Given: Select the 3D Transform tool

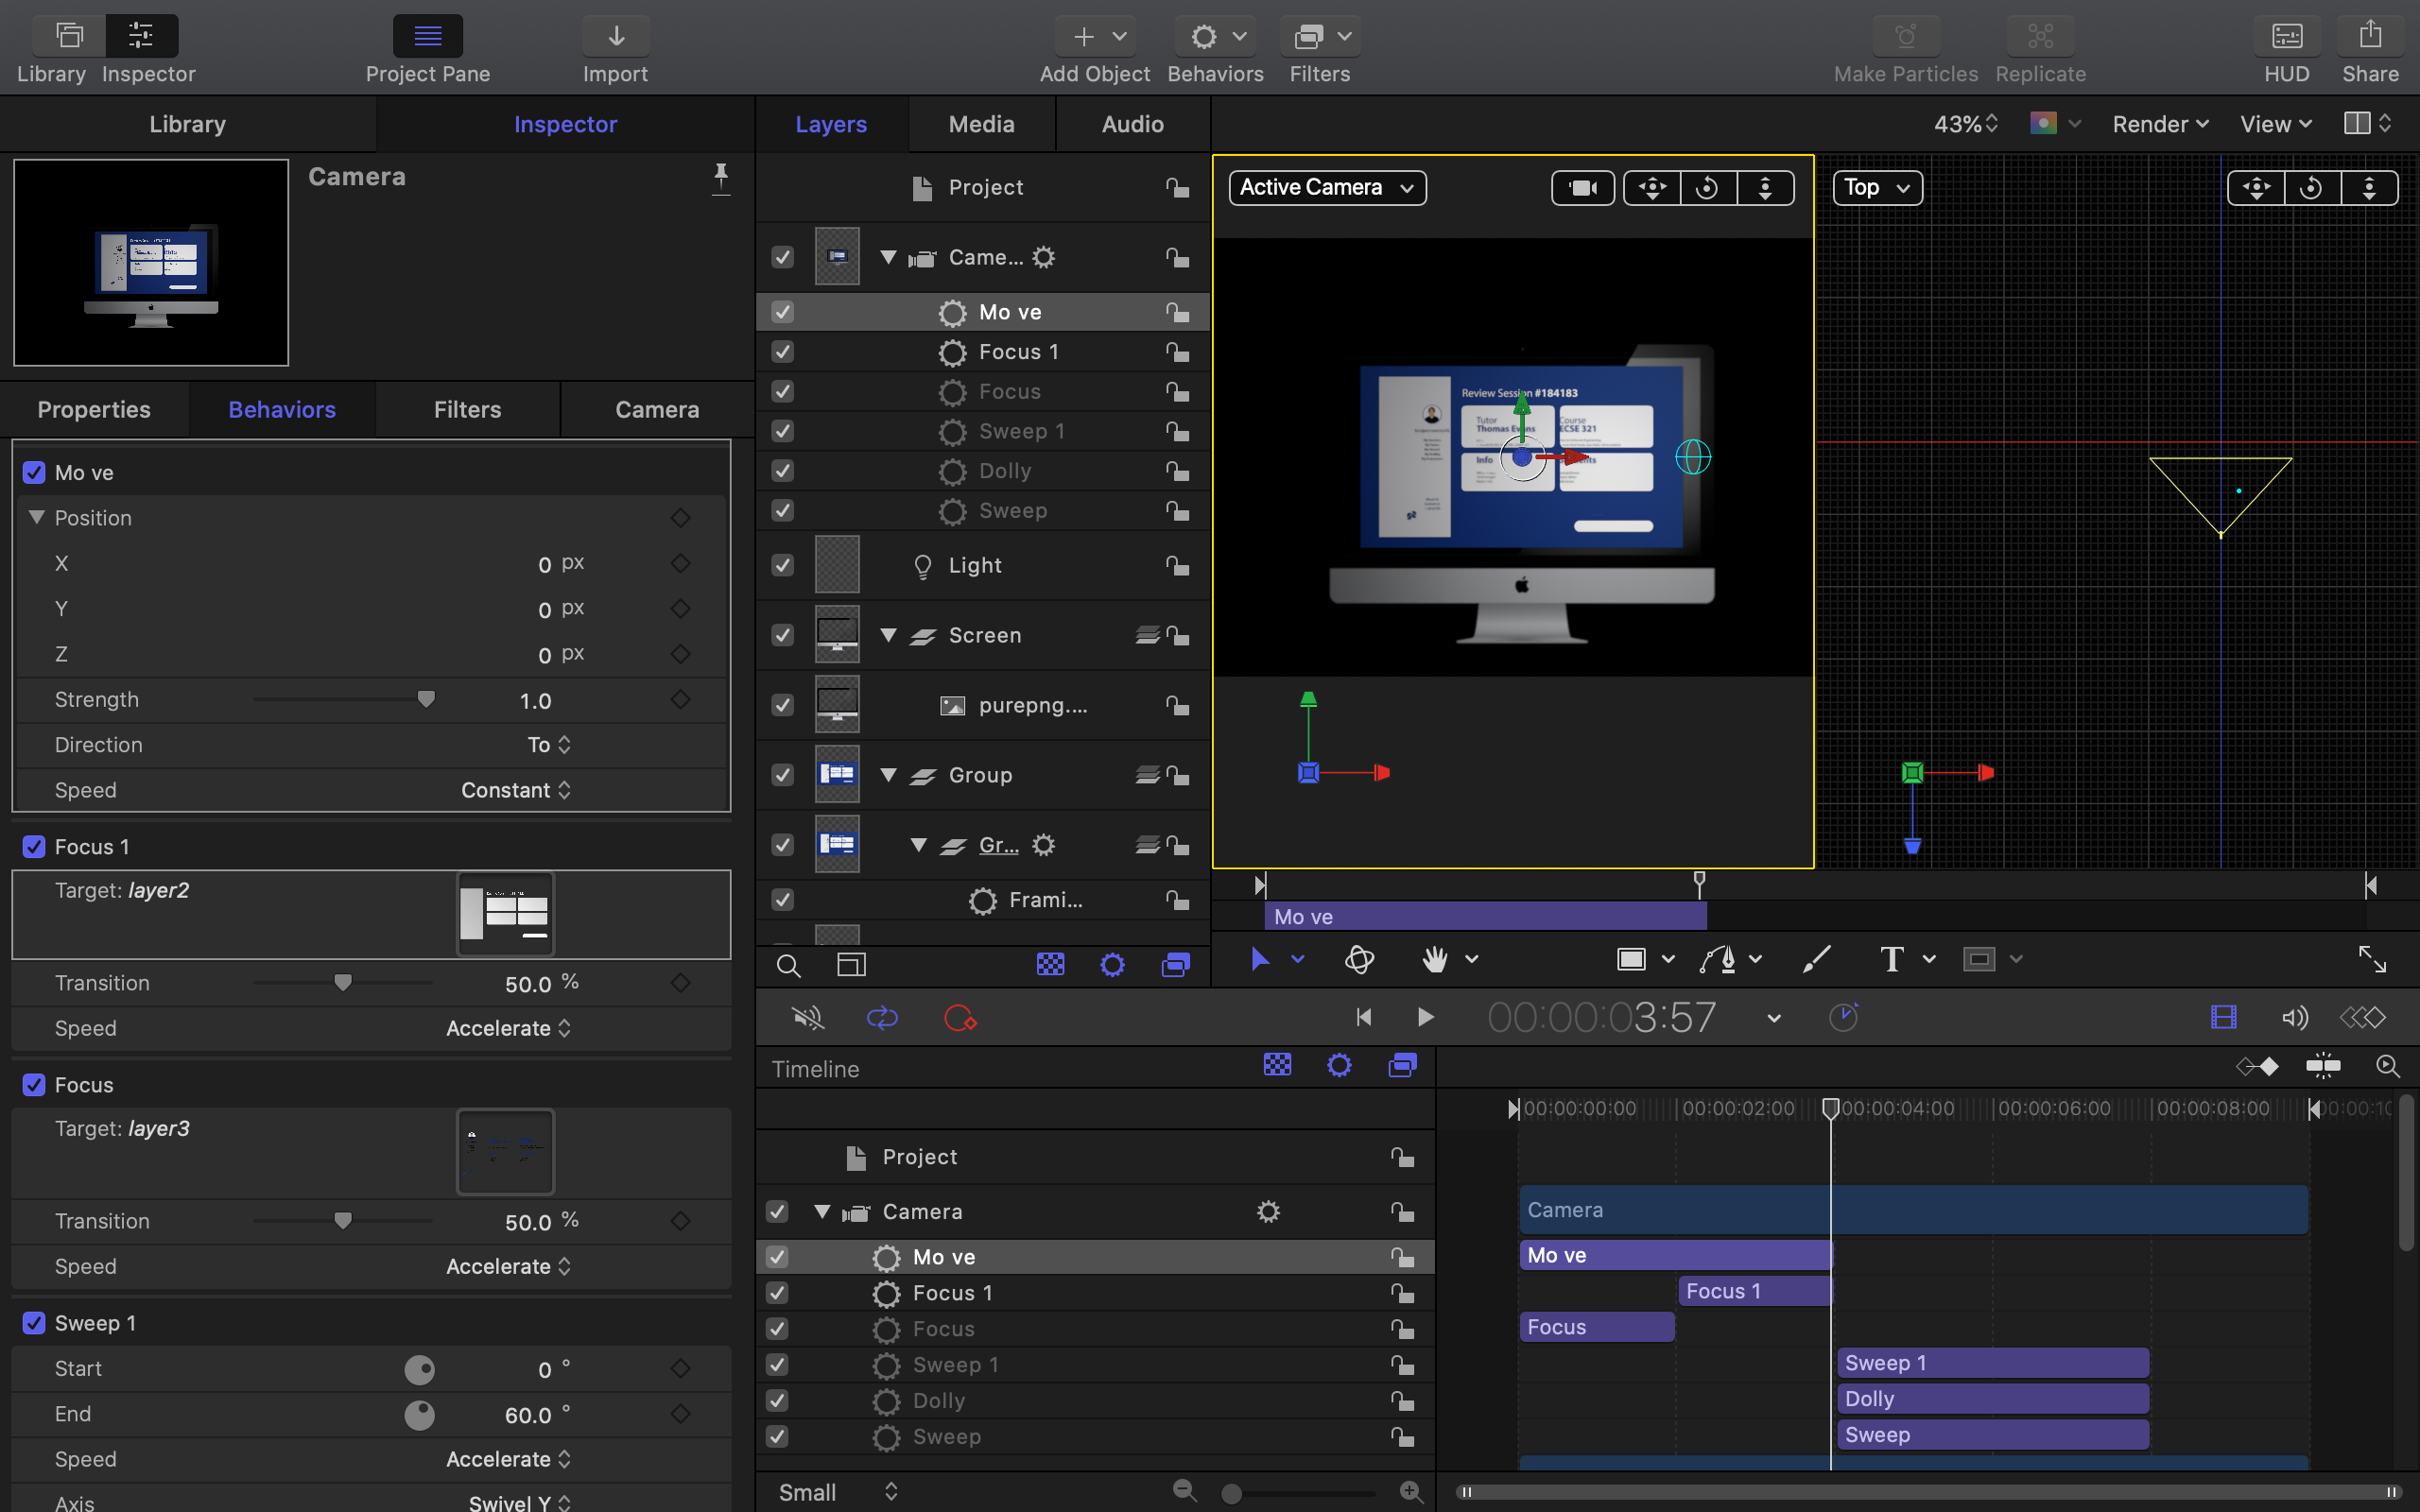Looking at the screenshot, I should click(1359, 960).
